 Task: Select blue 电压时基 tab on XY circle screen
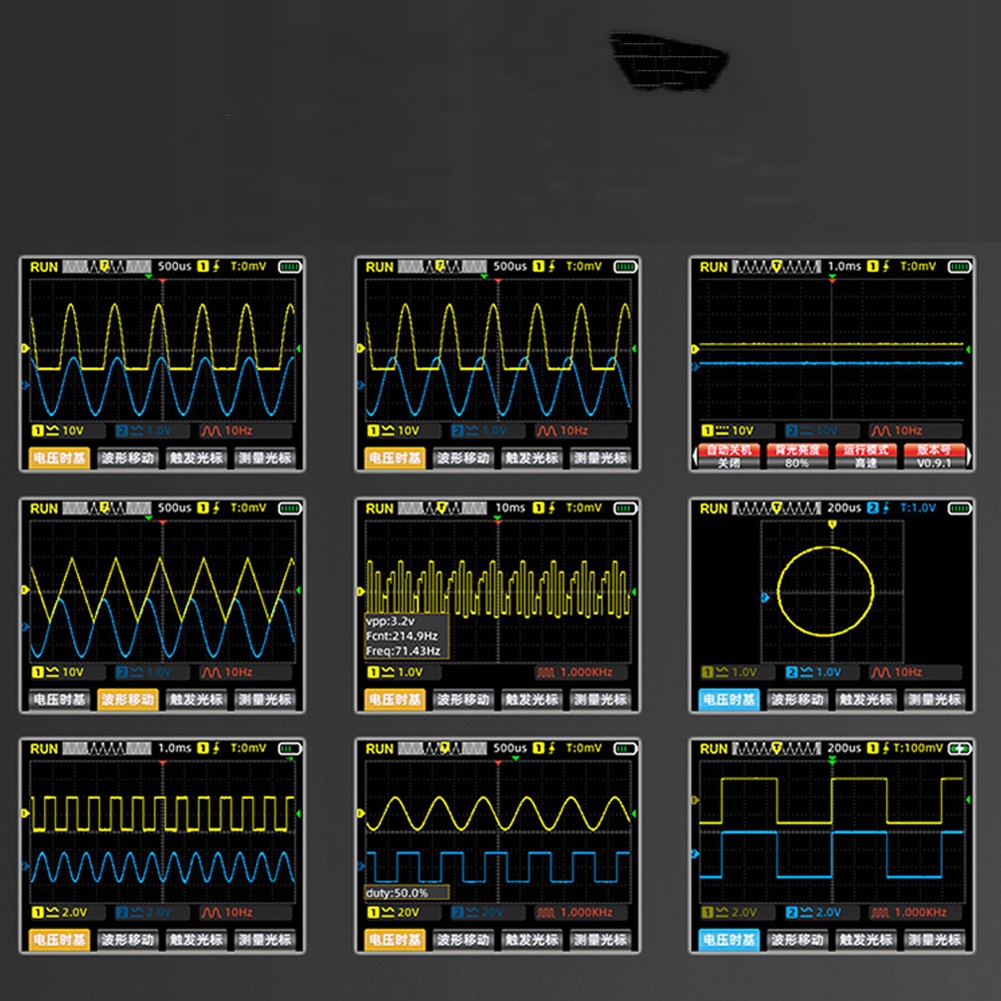tap(728, 699)
